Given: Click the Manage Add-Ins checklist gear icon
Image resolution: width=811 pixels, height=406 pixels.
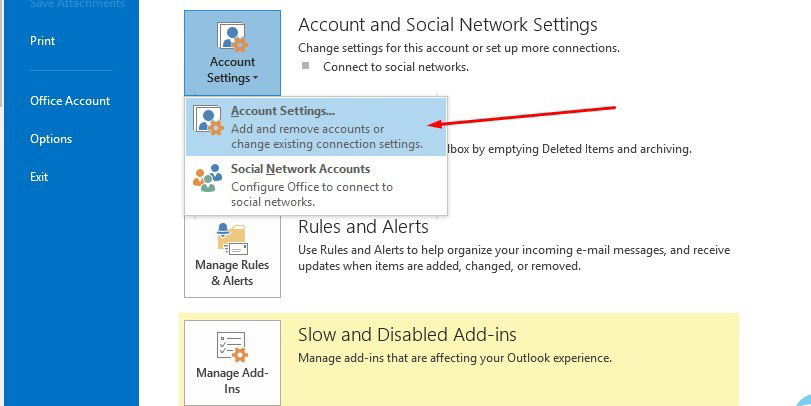Looking at the screenshot, I should click(x=232, y=347).
